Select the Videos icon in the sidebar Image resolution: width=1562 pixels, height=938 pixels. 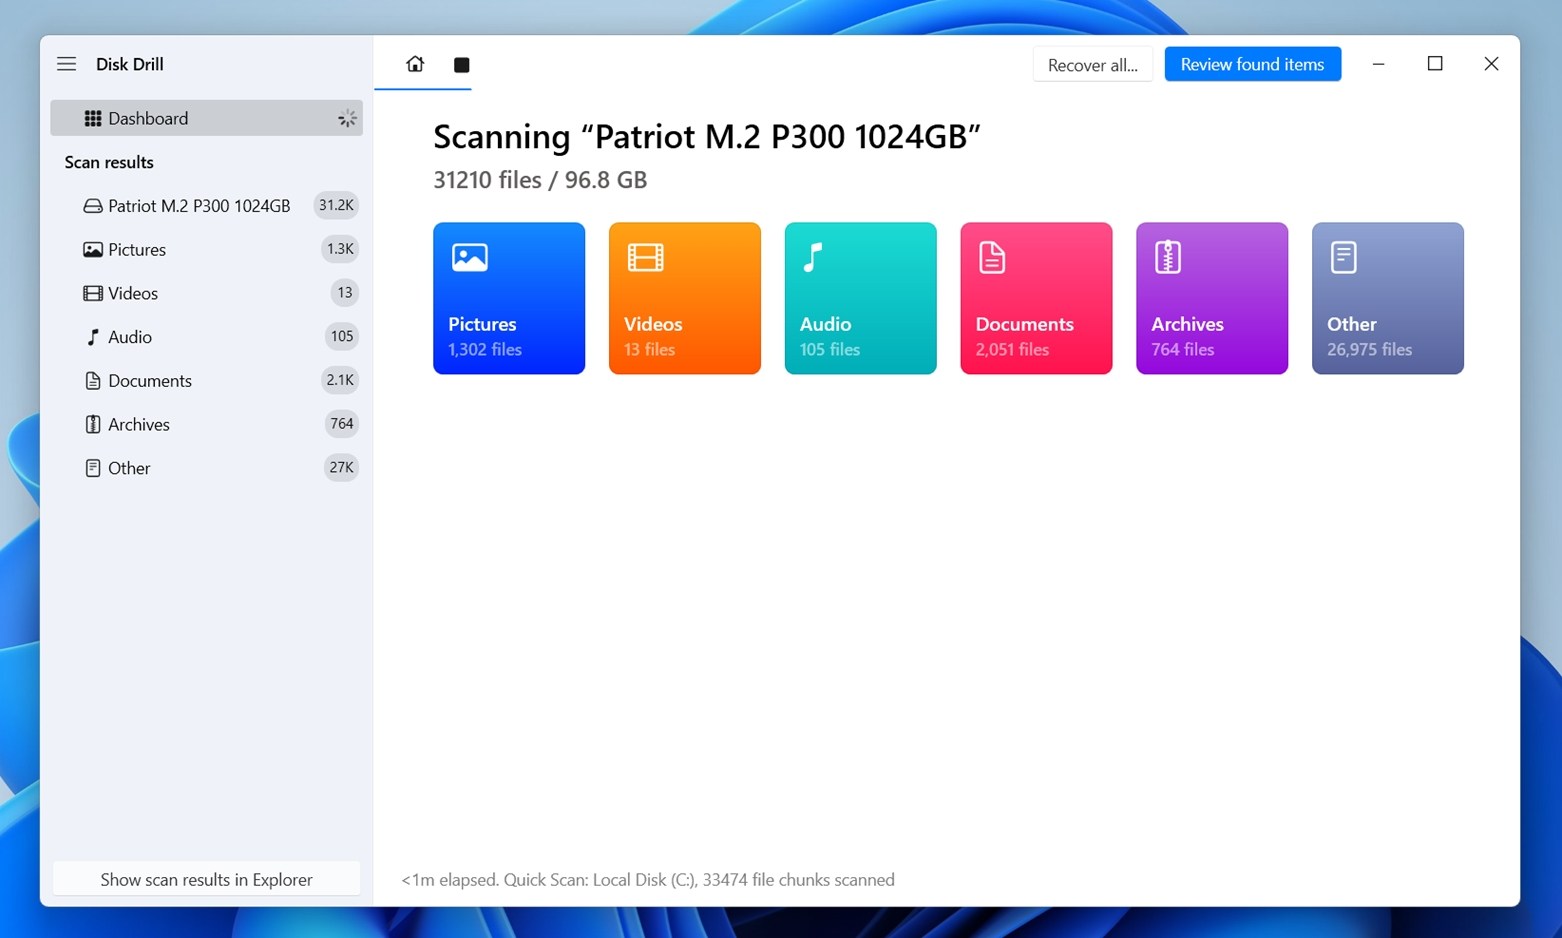point(93,292)
